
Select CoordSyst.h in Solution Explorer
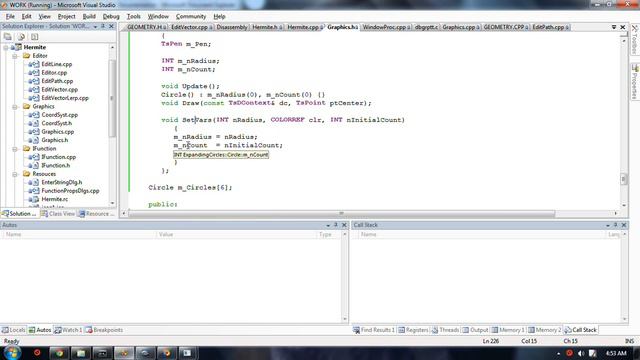(57, 123)
